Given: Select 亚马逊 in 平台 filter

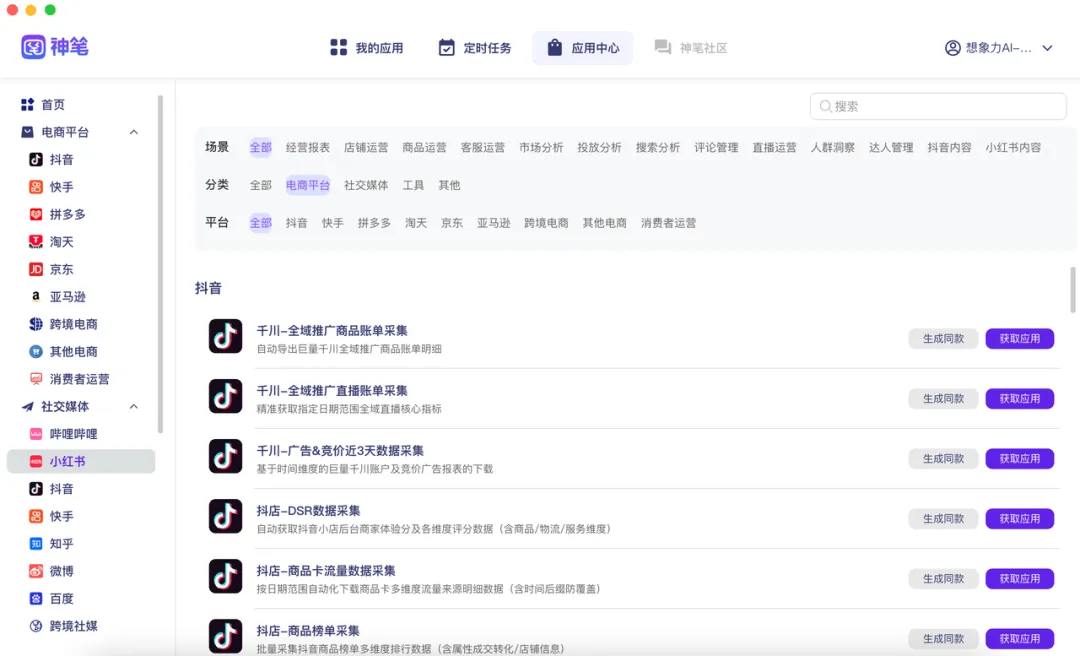Looking at the screenshot, I should [x=494, y=223].
